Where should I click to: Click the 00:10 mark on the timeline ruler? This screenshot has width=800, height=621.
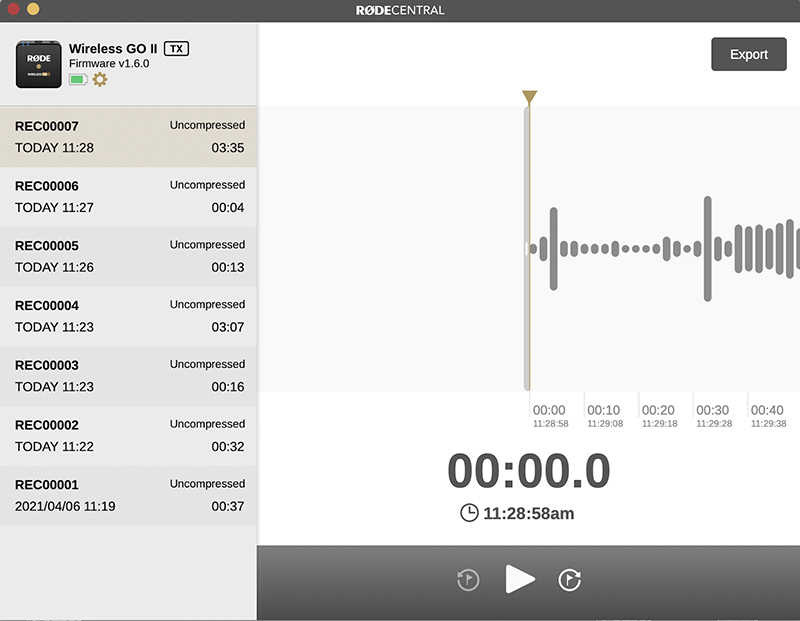[x=604, y=410]
